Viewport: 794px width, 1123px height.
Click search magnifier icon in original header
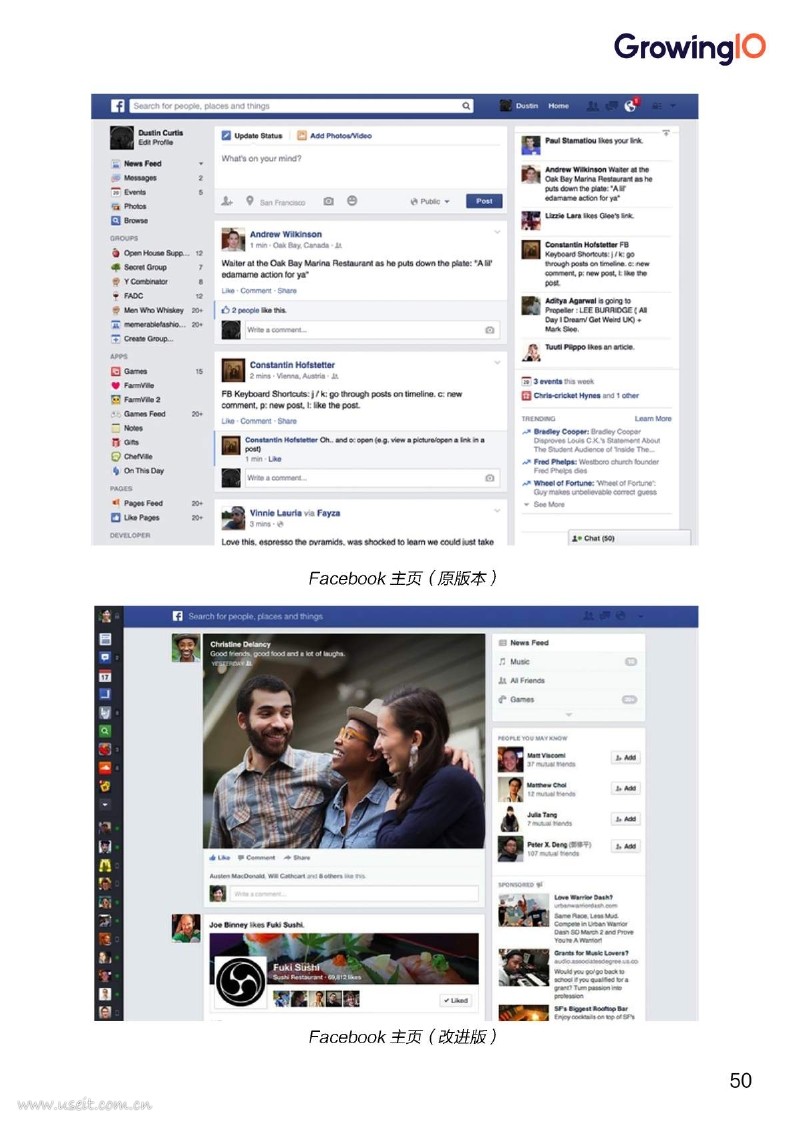point(466,106)
